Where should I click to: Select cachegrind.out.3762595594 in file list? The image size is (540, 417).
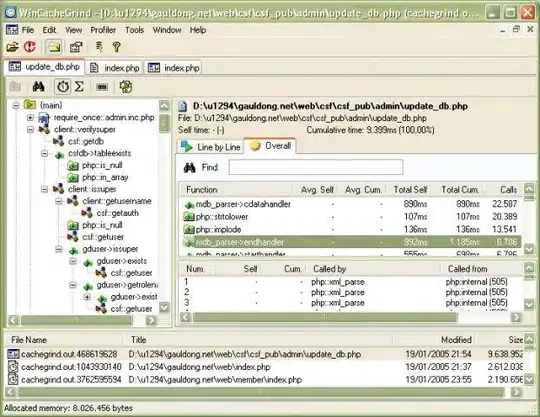[x=264, y=380]
